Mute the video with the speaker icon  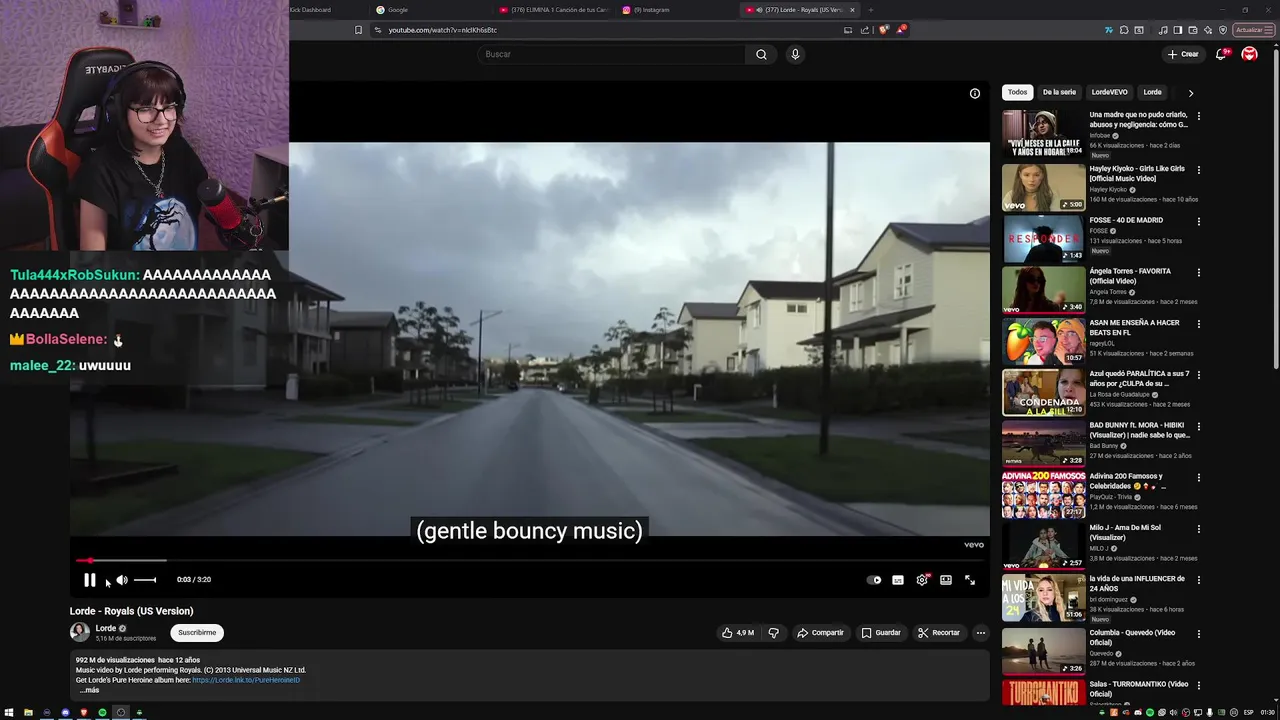point(122,580)
